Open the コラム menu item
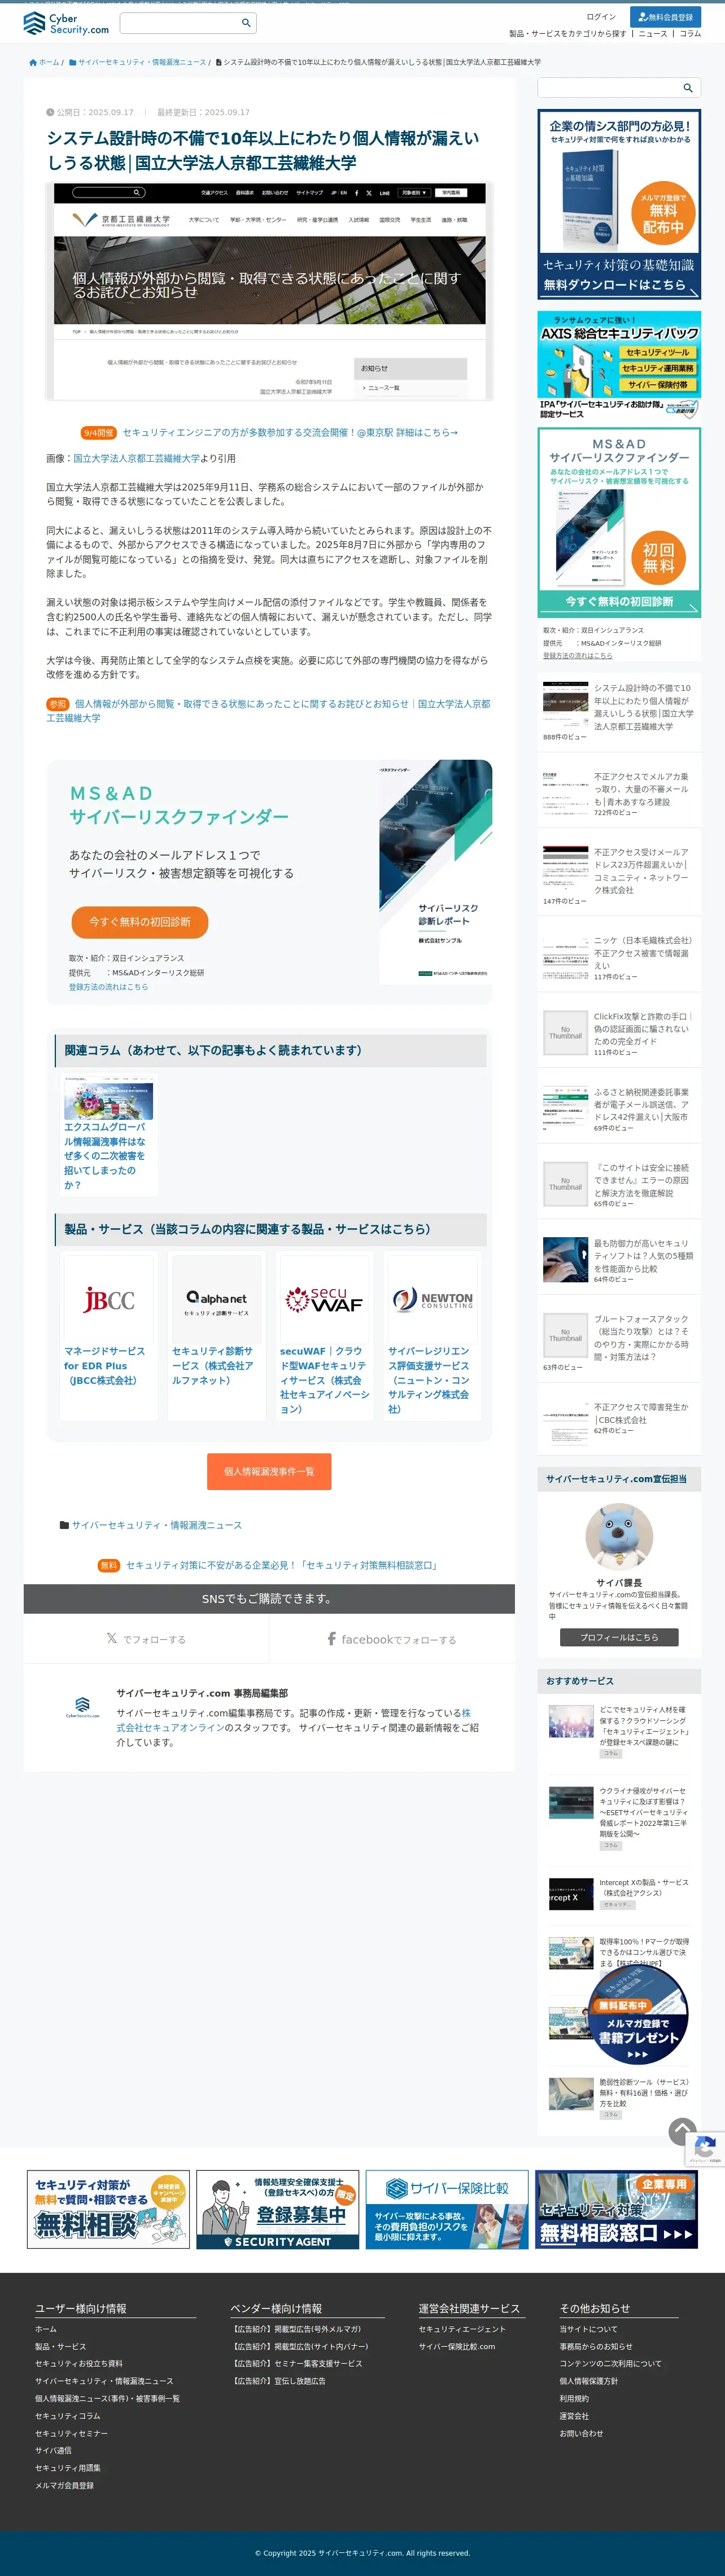 (690, 34)
